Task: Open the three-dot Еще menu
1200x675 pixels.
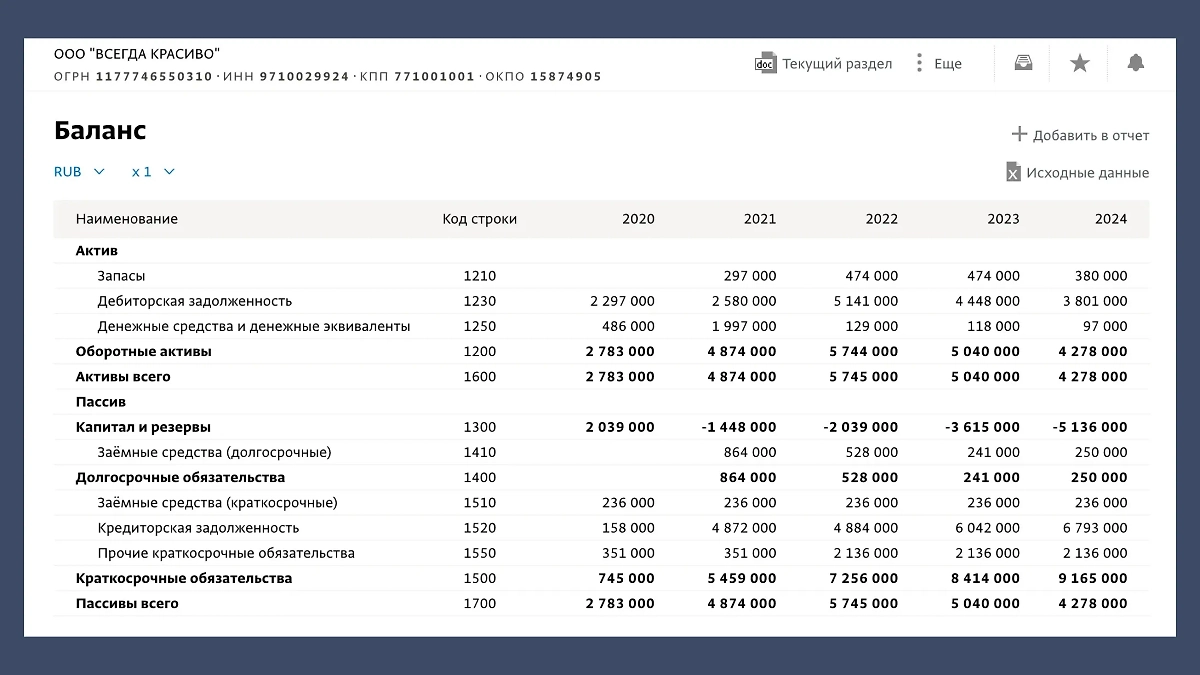Action: click(919, 63)
